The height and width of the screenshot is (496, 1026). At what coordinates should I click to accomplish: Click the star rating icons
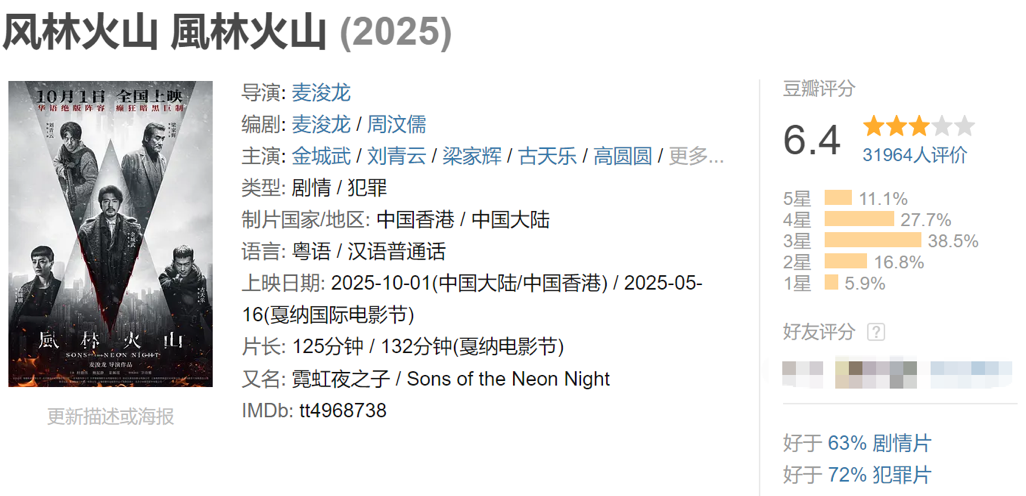918,127
